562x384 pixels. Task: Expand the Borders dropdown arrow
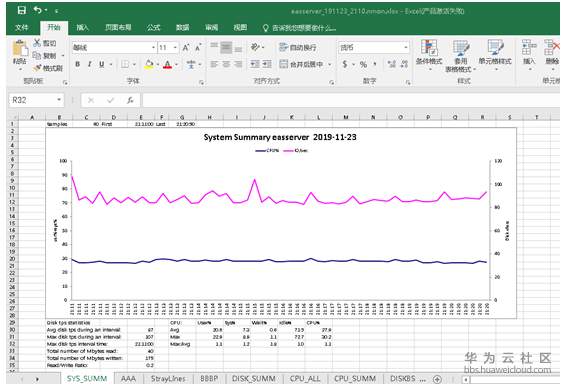(134, 65)
